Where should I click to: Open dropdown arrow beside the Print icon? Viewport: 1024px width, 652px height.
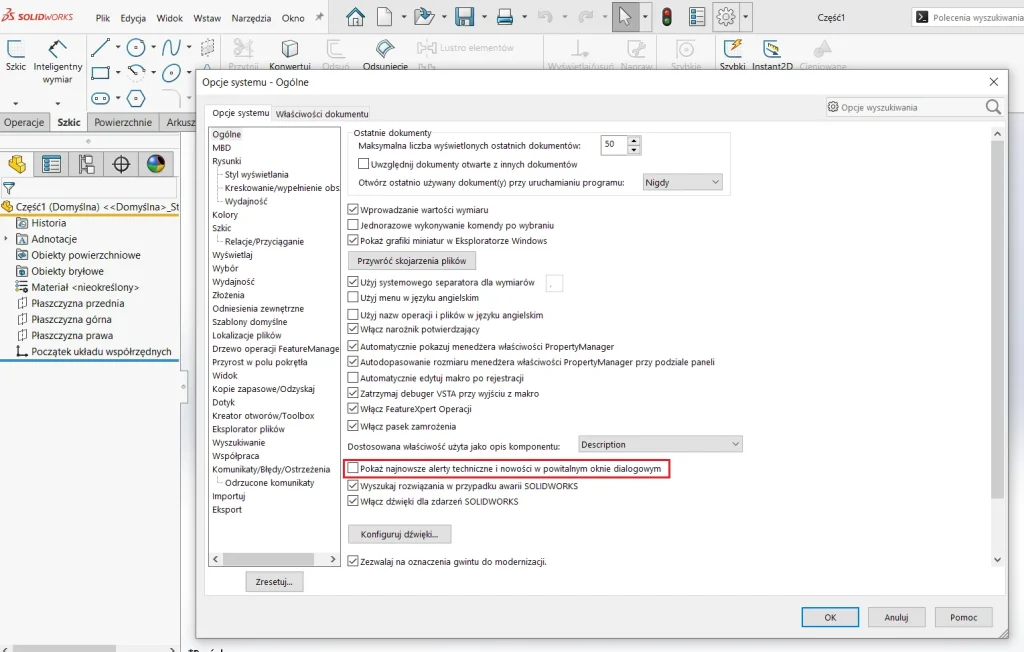(524, 17)
